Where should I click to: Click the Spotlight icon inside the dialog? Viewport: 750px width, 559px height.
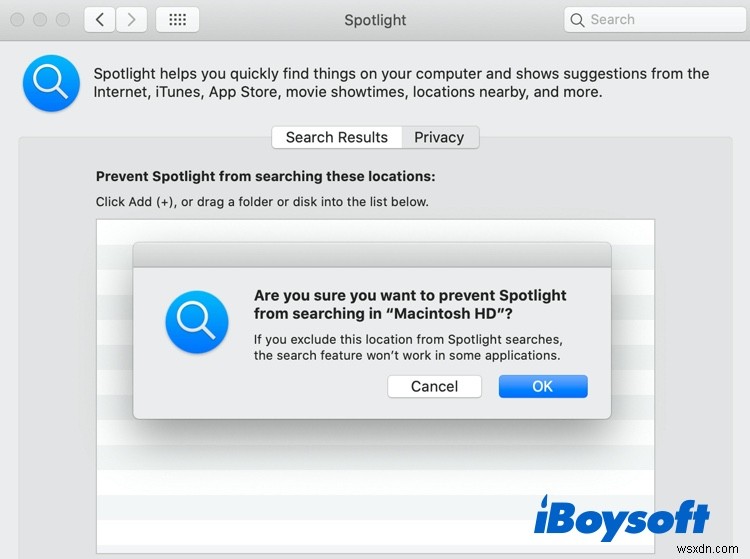point(197,322)
